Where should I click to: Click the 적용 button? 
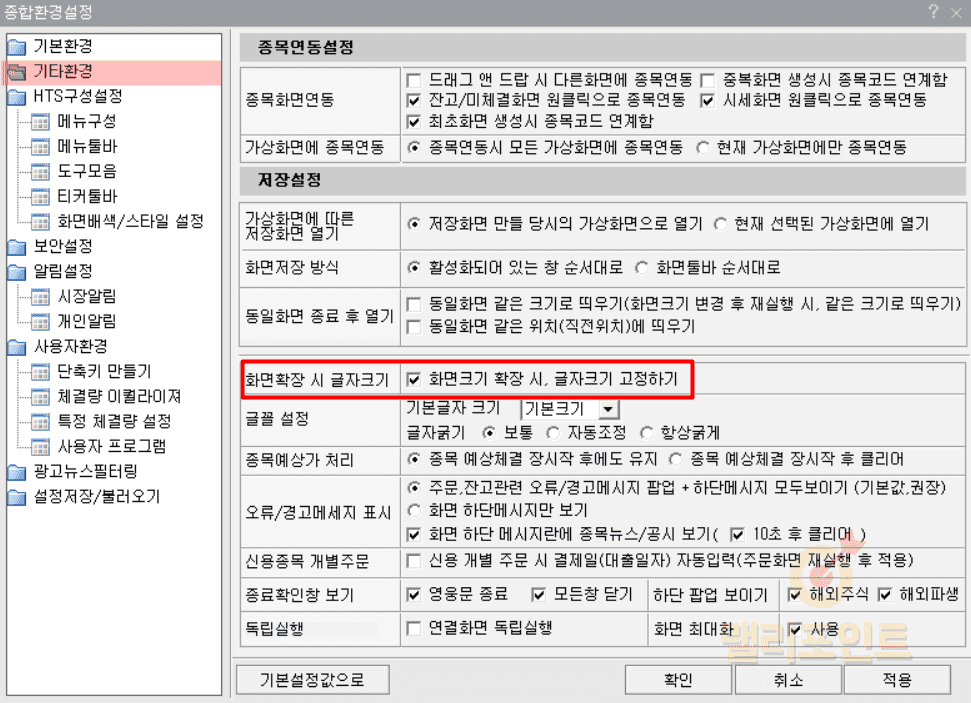pos(896,680)
